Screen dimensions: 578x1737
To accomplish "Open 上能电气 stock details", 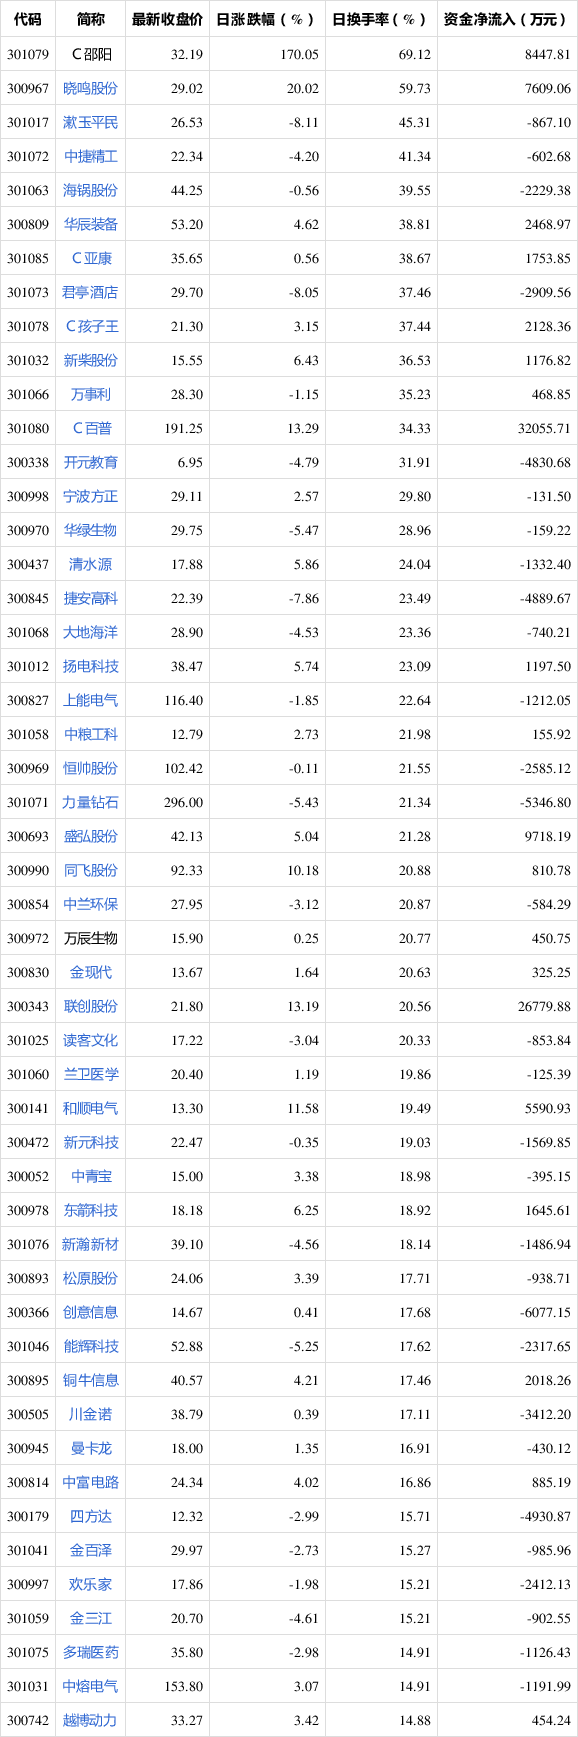I will pyautogui.click(x=91, y=700).
